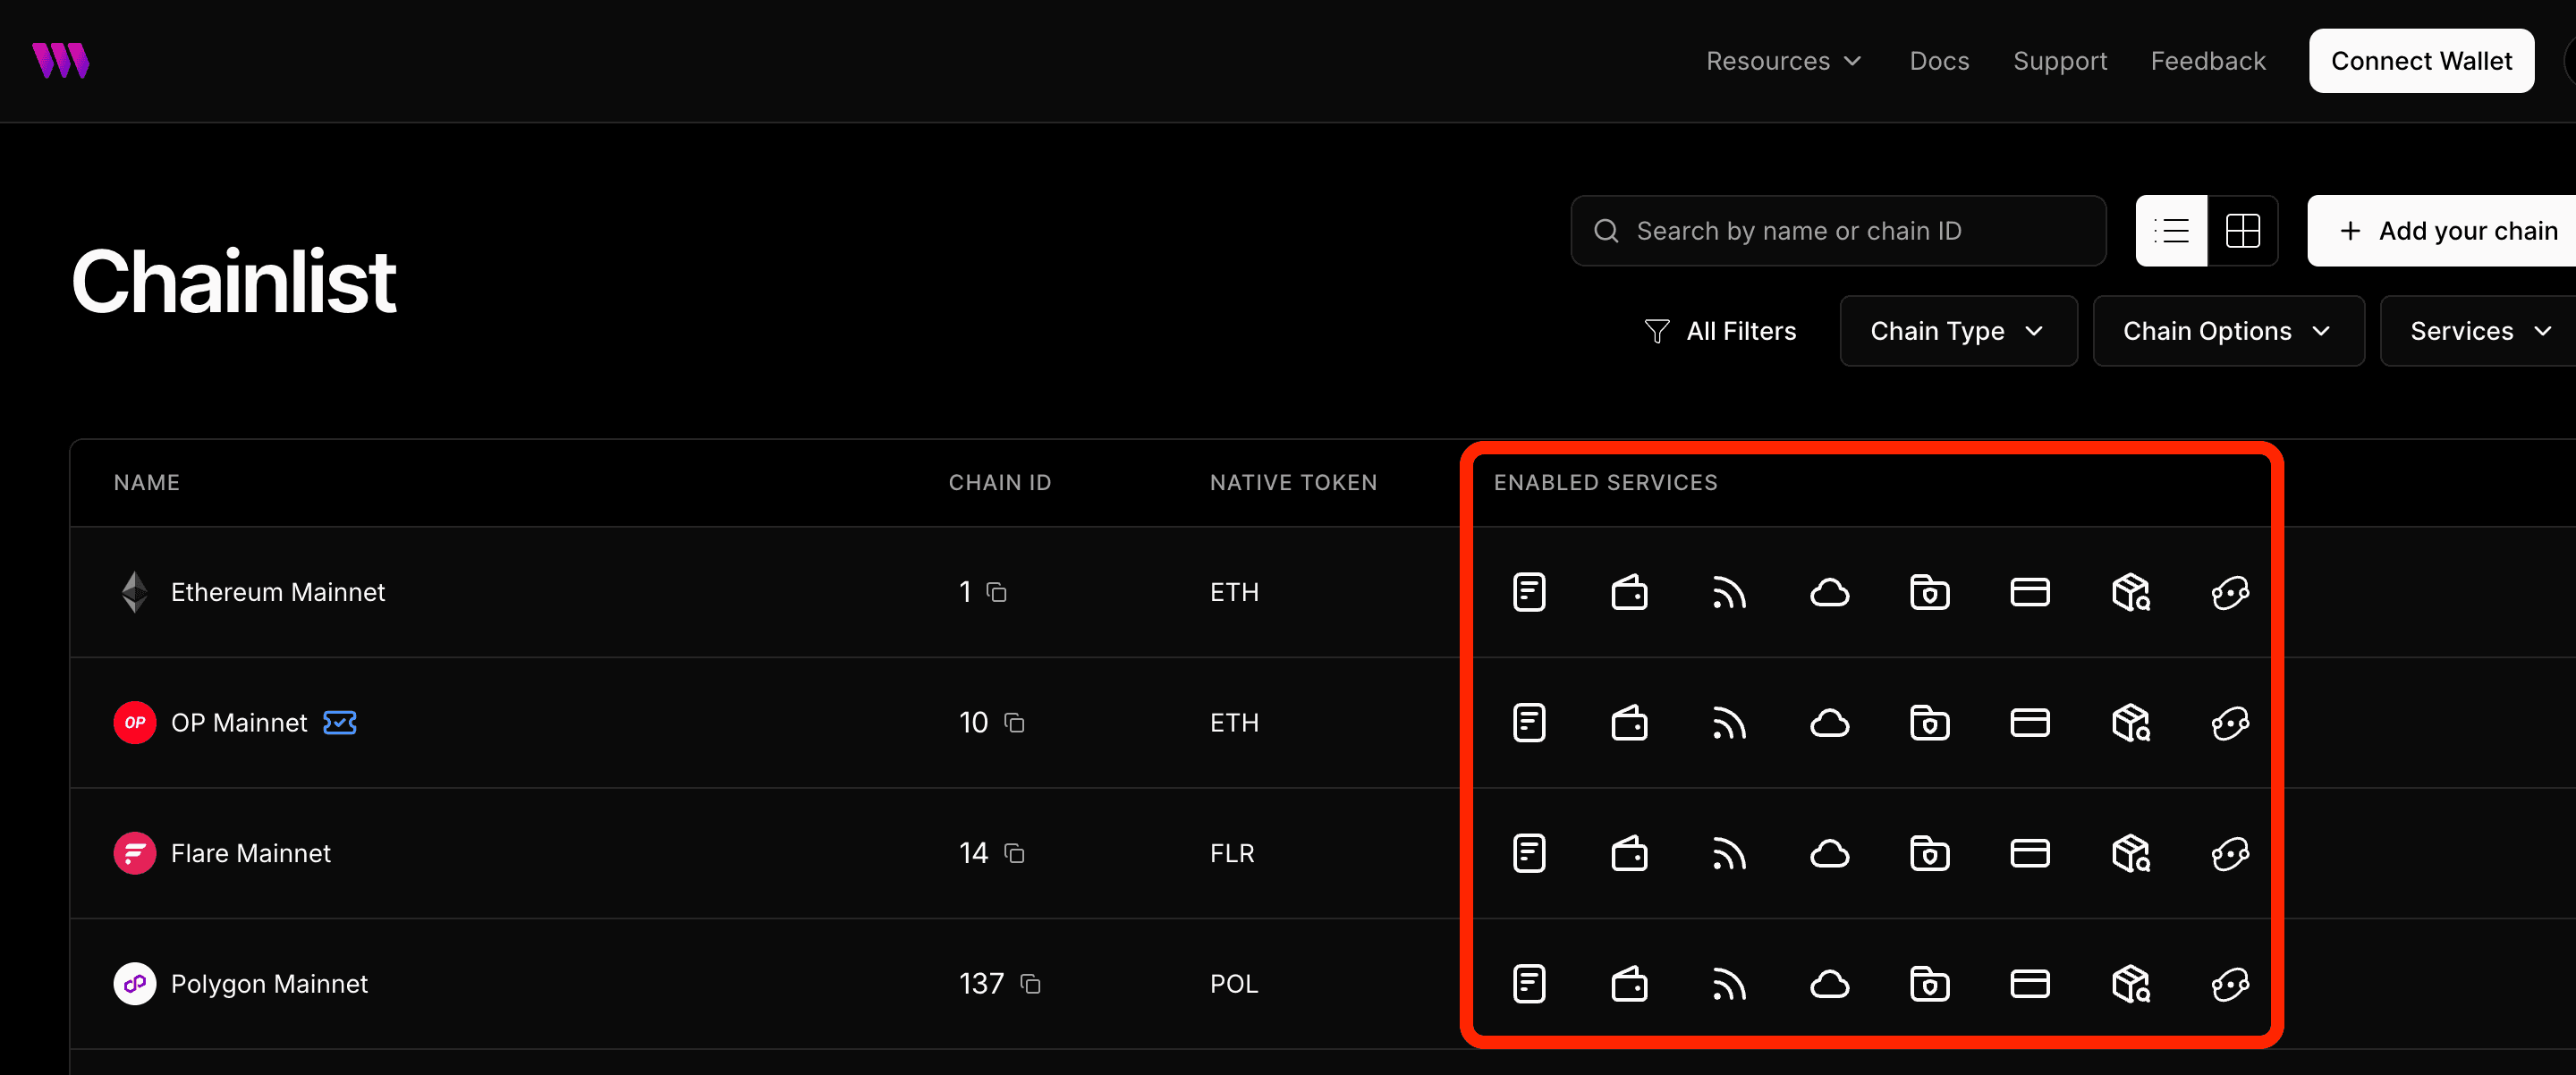Screen dimensions: 2576x1075
Task: Select the RPC feed icon for Flare Mainnet
Action: click(x=1729, y=853)
